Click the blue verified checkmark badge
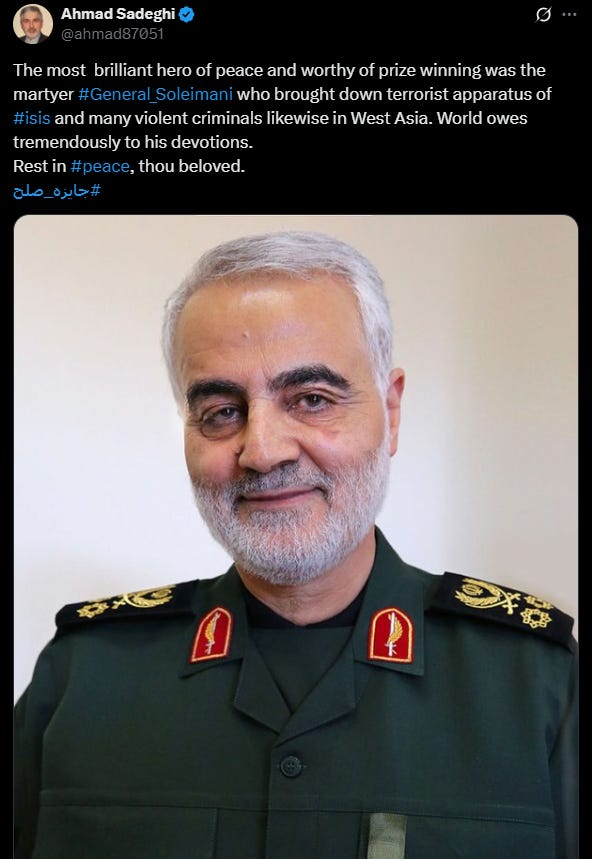The width and height of the screenshot is (592, 859). [x=187, y=15]
